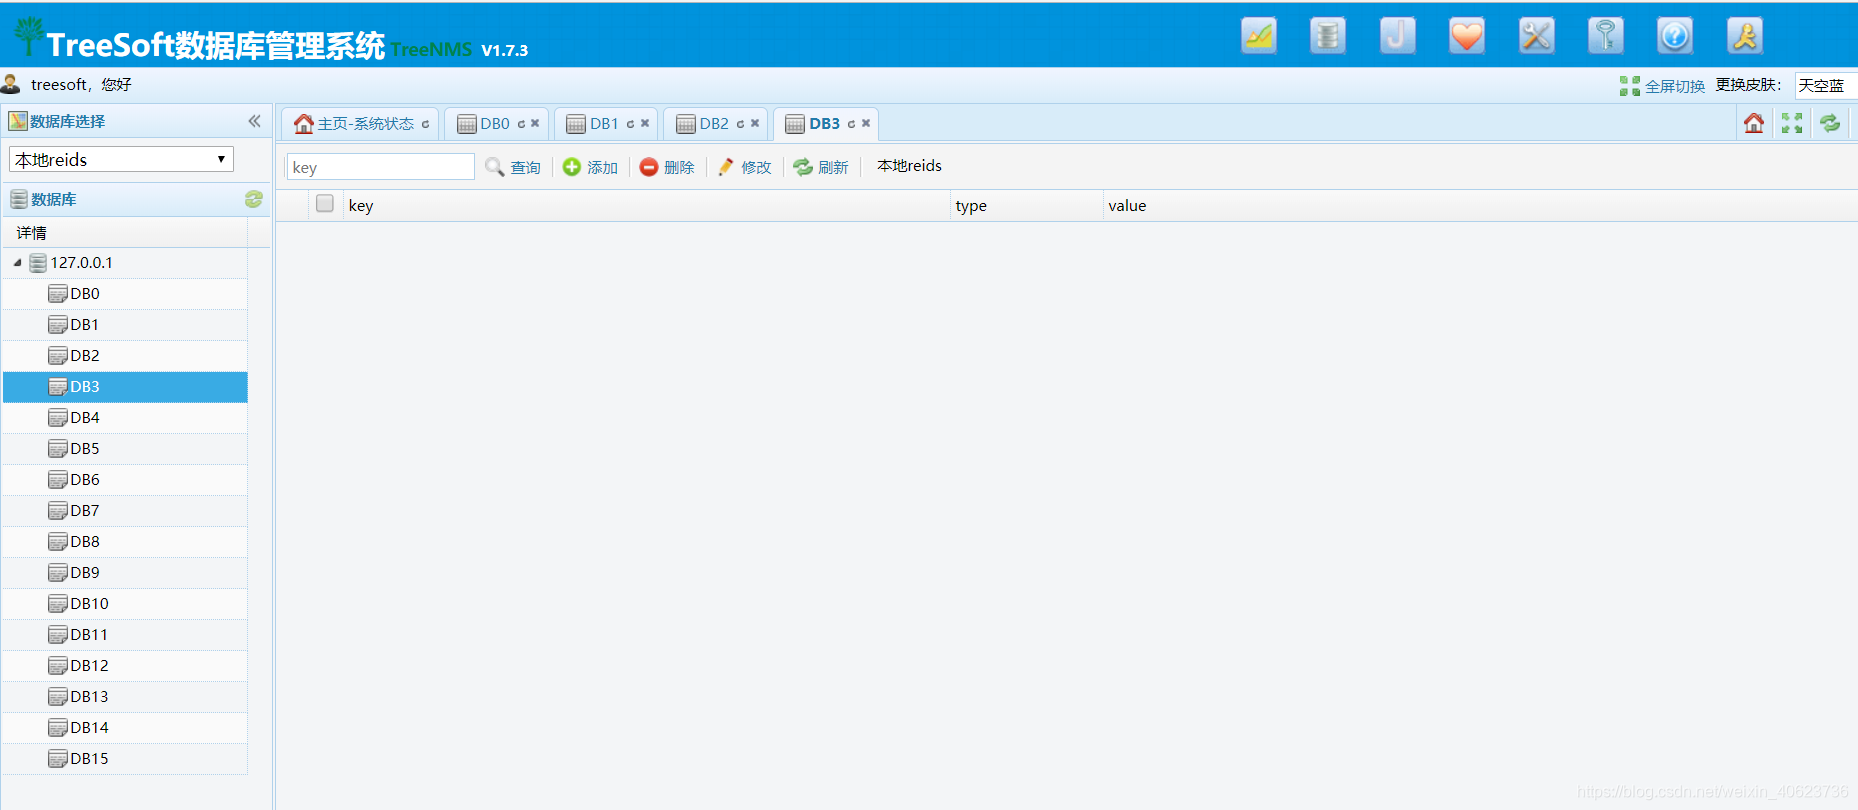Click the 删除 delete button
The width and height of the screenshot is (1858, 810).
tap(667, 167)
